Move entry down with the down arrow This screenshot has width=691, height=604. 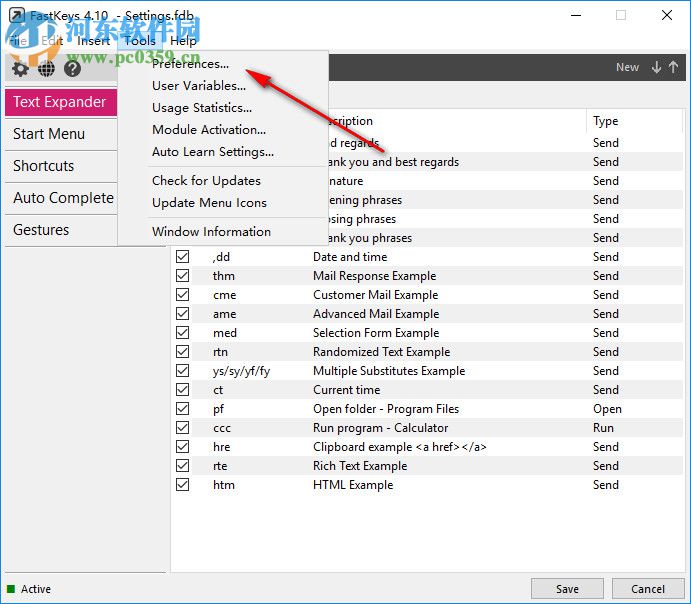tap(657, 67)
